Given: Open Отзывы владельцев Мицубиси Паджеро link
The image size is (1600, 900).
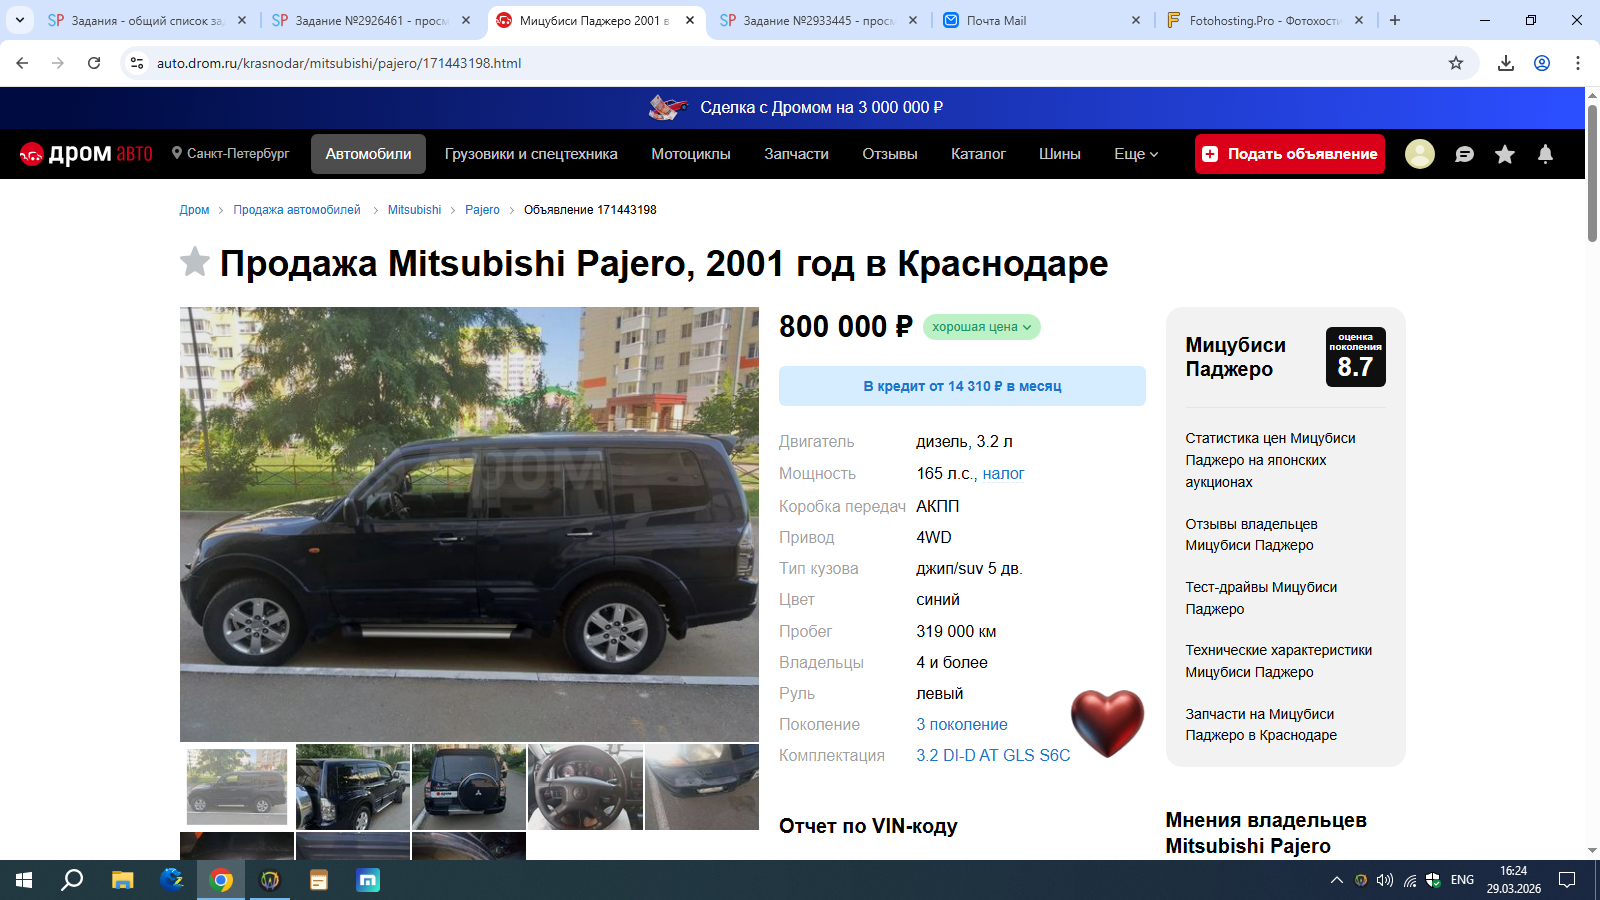Looking at the screenshot, I should tap(1251, 535).
